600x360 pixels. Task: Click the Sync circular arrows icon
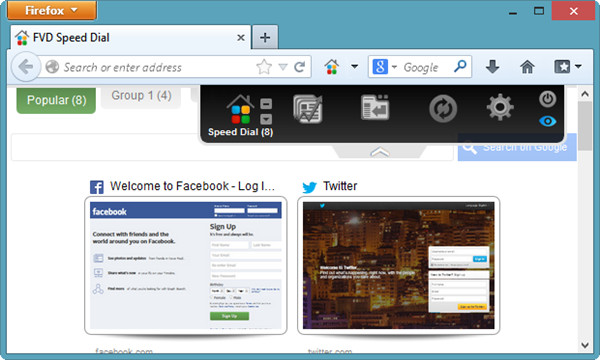[443, 109]
